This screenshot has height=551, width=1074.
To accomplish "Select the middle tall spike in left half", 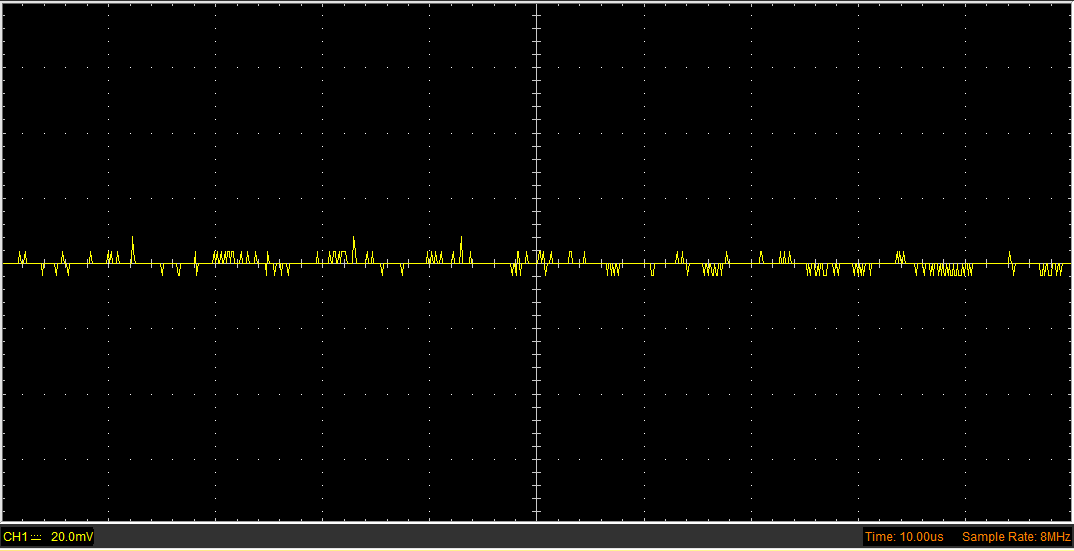I will click(x=354, y=240).
